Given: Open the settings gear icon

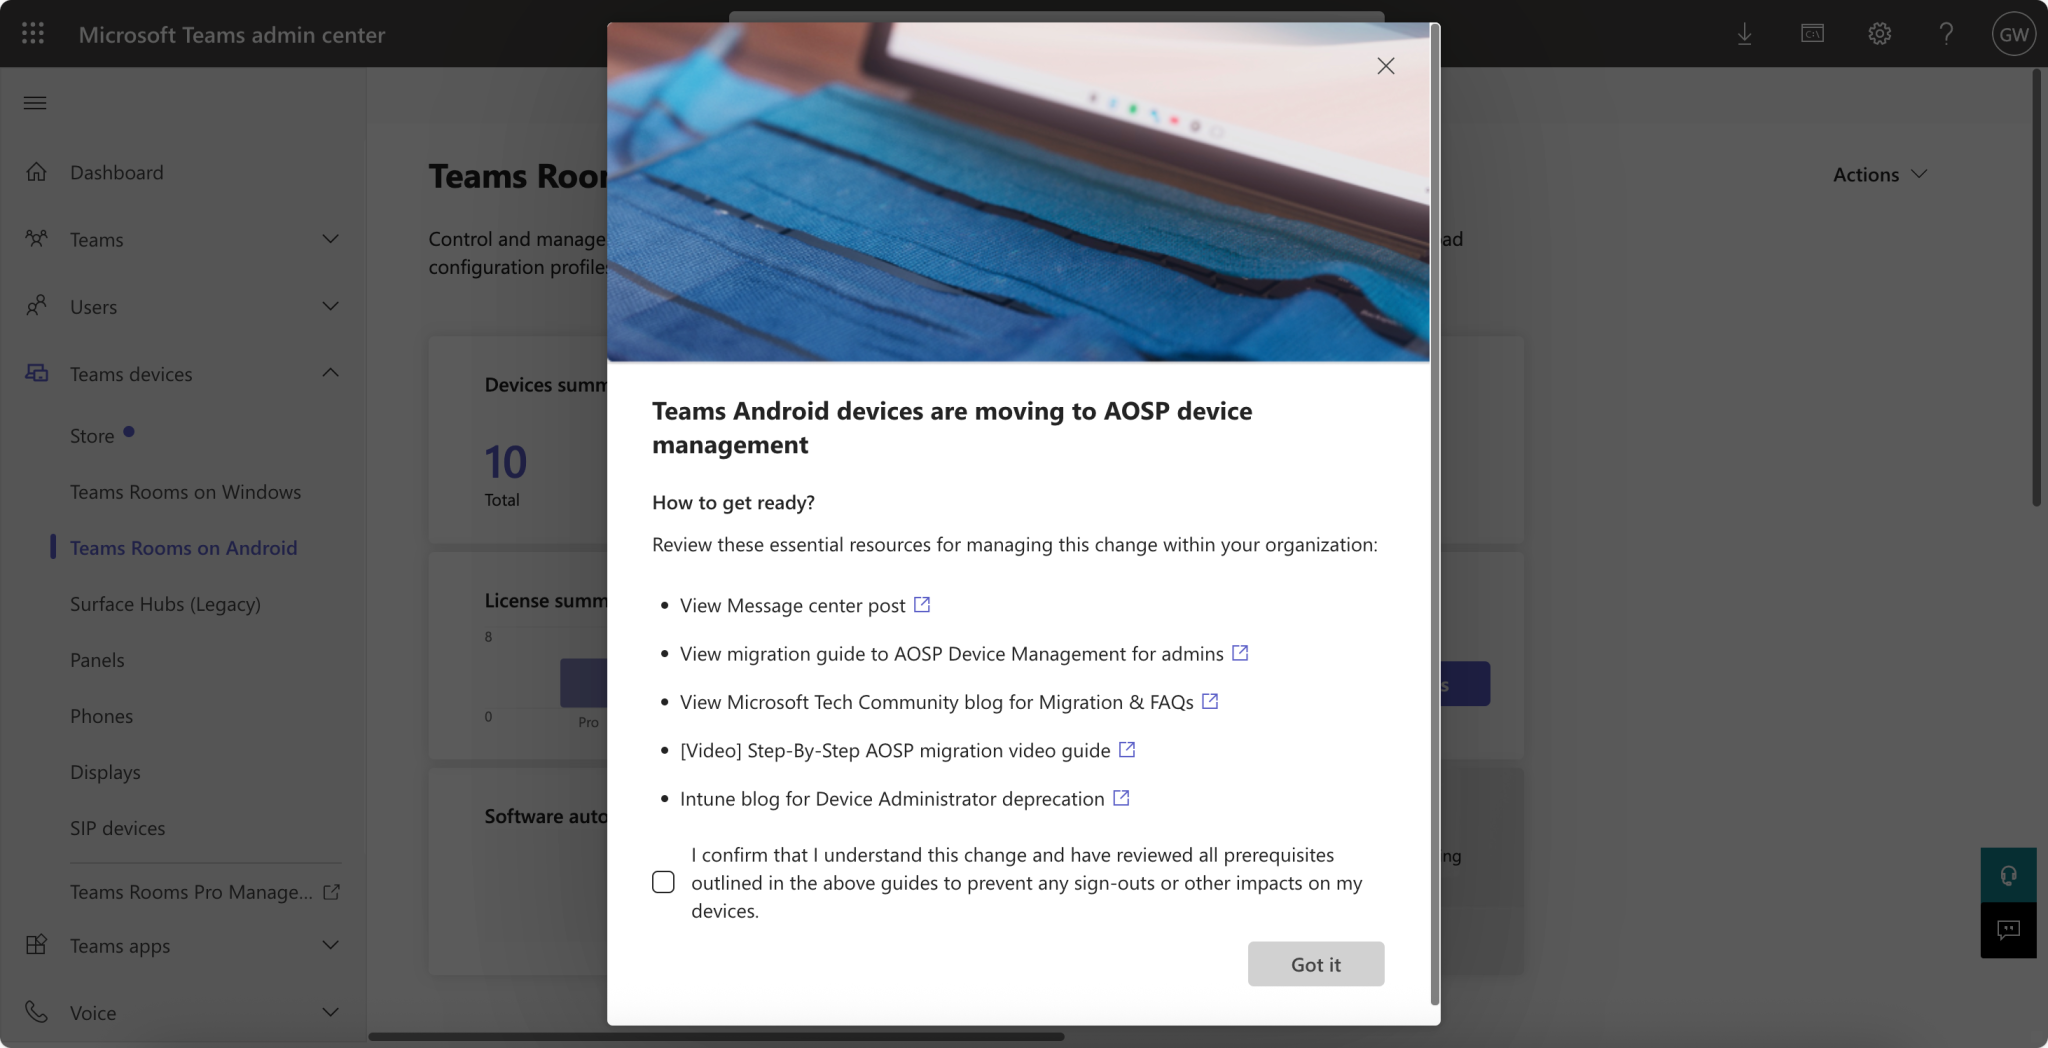Looking at the screenshot, I should point(1879,33).
